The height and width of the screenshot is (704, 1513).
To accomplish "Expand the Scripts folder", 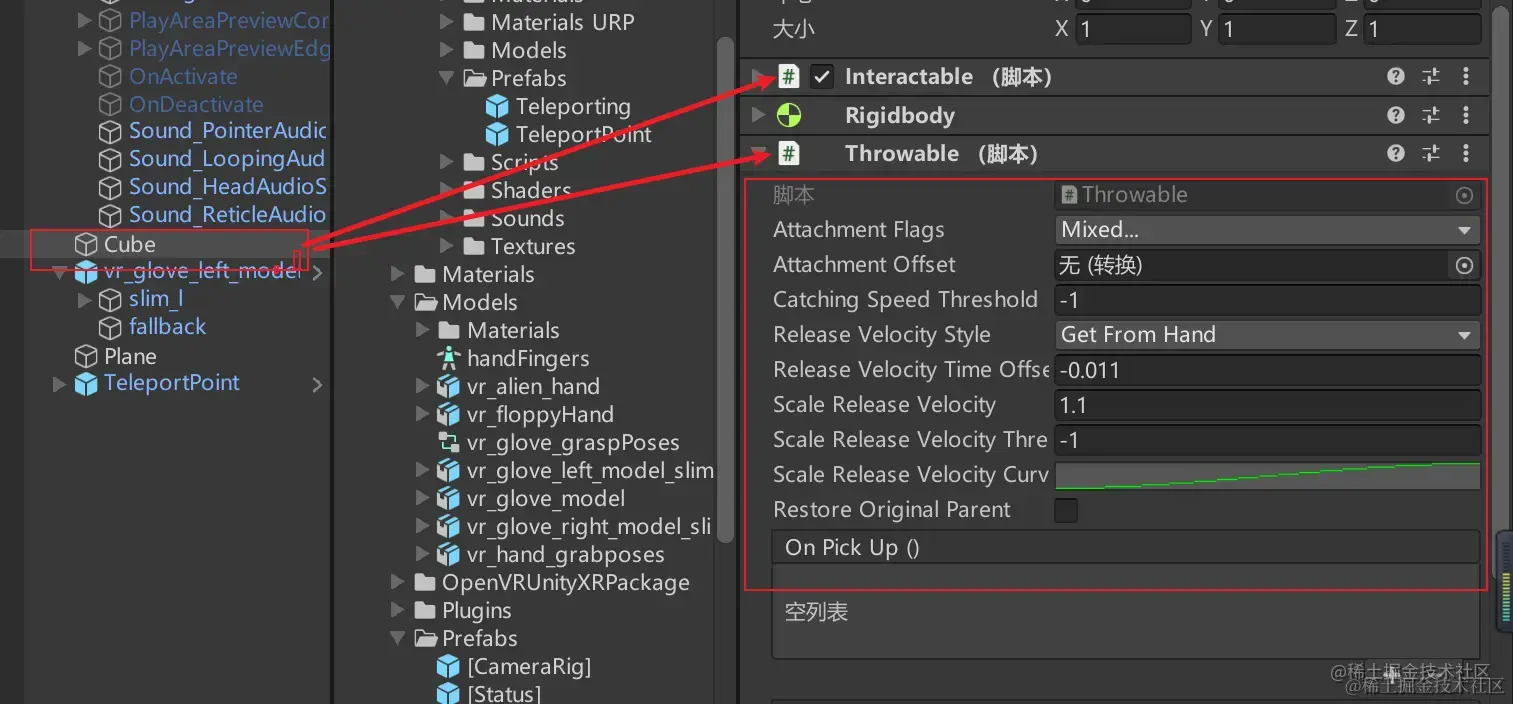I will click(447, 162).
